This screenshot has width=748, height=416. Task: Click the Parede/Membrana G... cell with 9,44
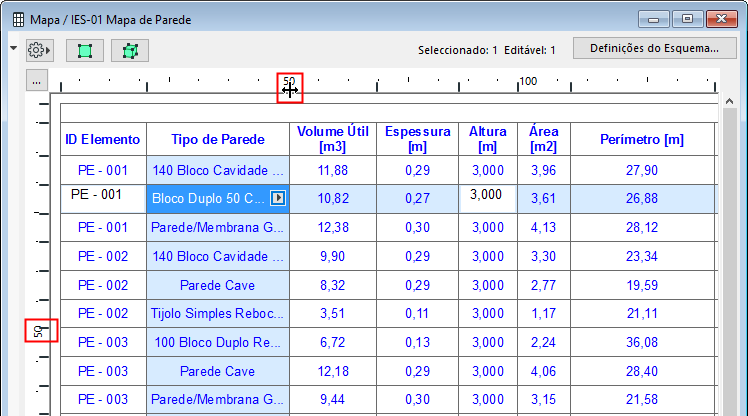[x=218, y=399]
